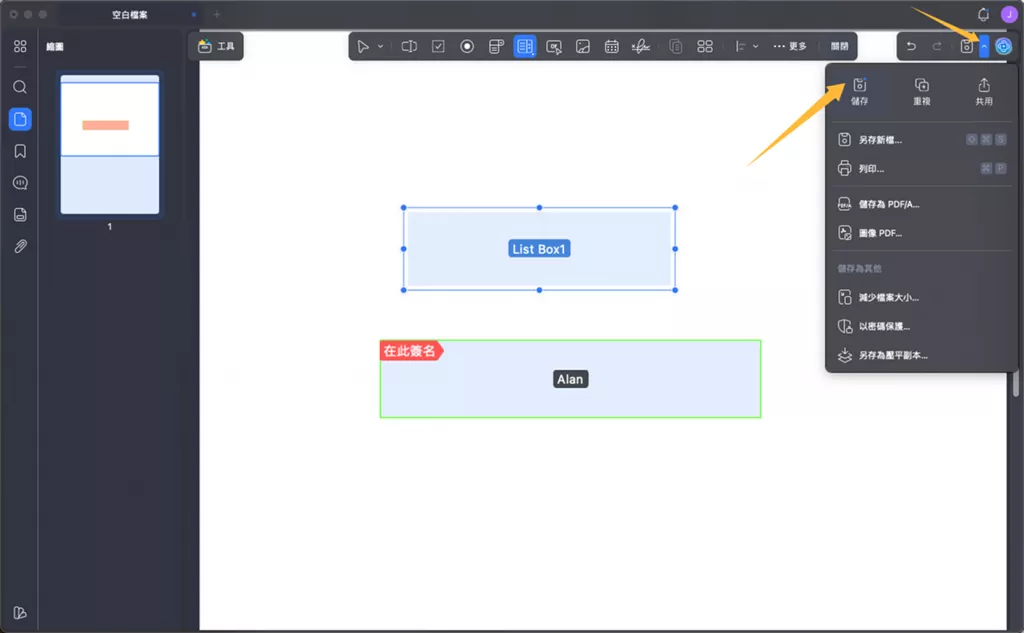Open the purple user account avatar
Viewport: 1024px width, 633px height.
pos(1009,14)
